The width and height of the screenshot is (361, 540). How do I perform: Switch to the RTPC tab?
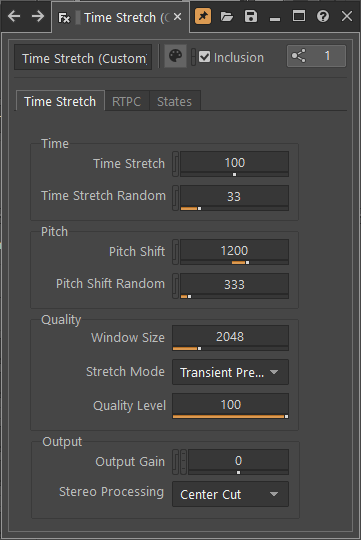(x=126, y=101)
